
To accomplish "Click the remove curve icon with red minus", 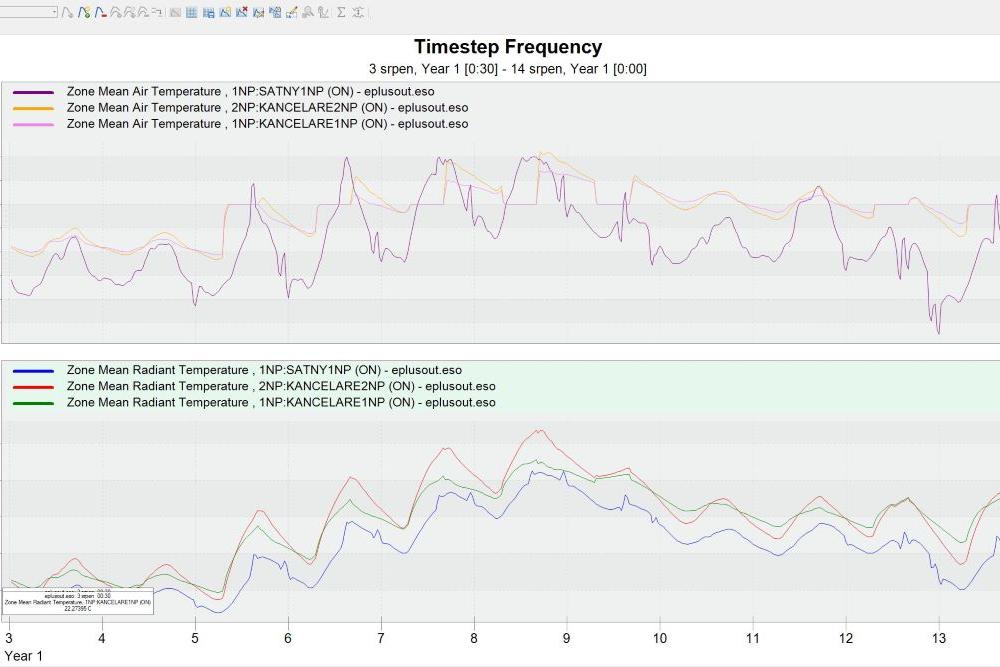I will tap(100, 13).
